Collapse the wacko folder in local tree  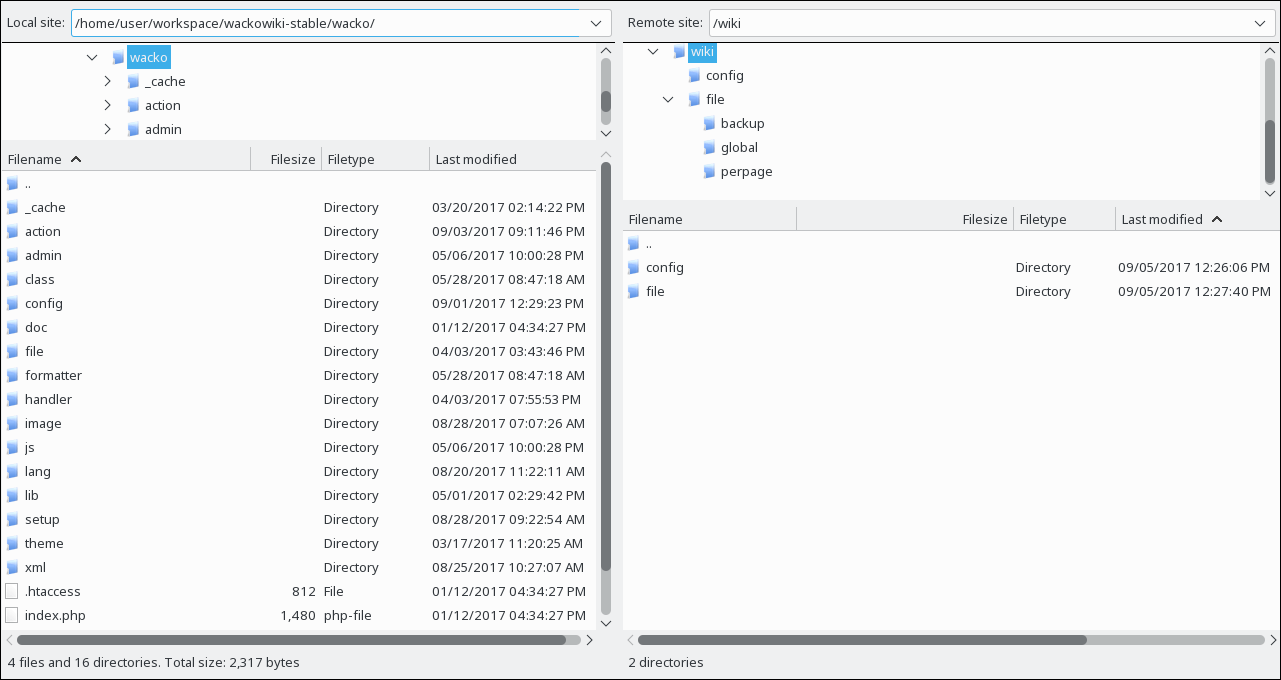click(x=93, y=57)
